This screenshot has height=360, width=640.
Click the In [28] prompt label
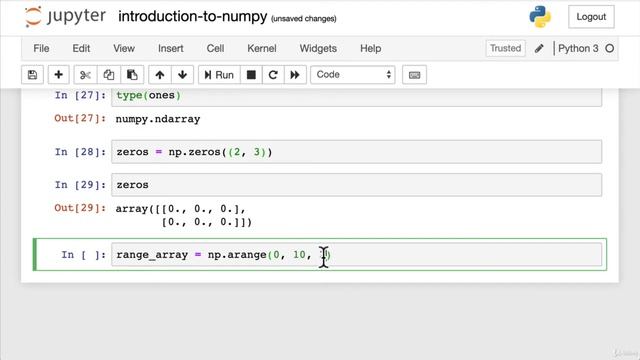click(80, 152)
